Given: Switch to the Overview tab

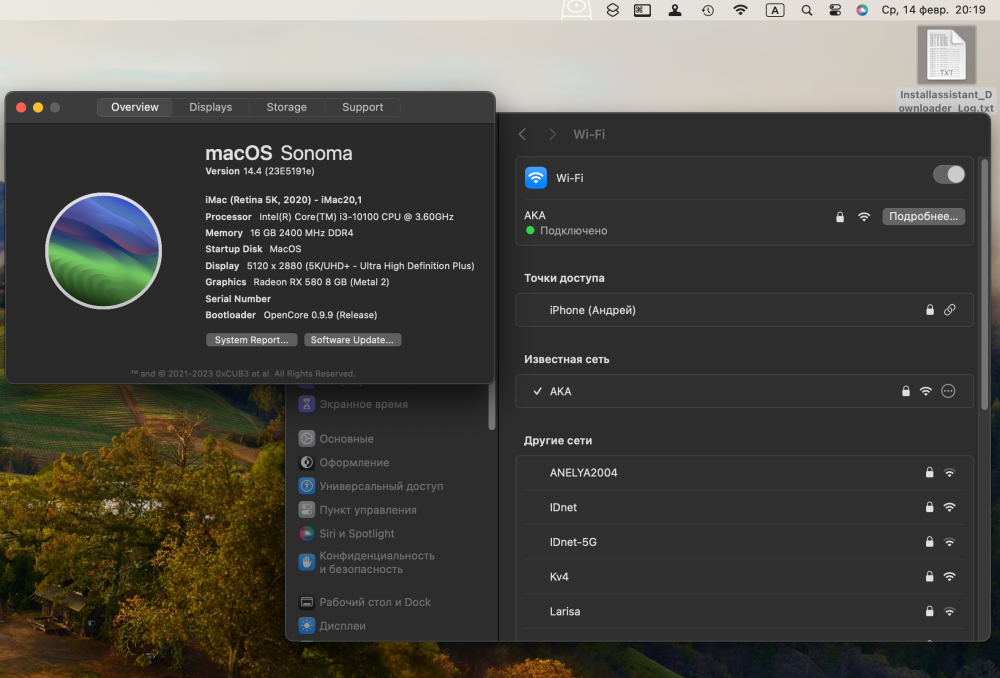Looking at the screenshot, I should 135,107.
